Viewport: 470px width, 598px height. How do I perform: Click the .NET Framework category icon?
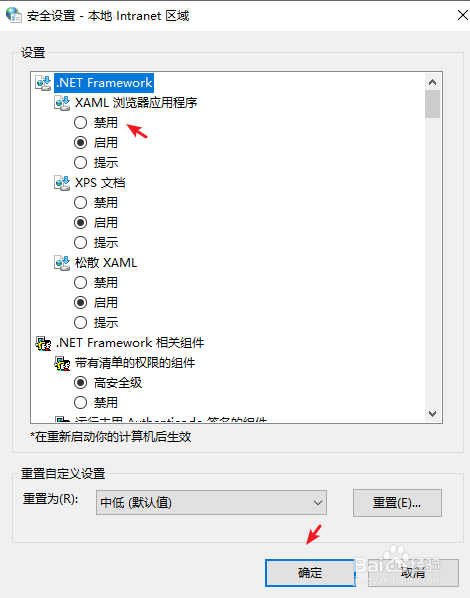pyautogui.click(x=43, y=83)
